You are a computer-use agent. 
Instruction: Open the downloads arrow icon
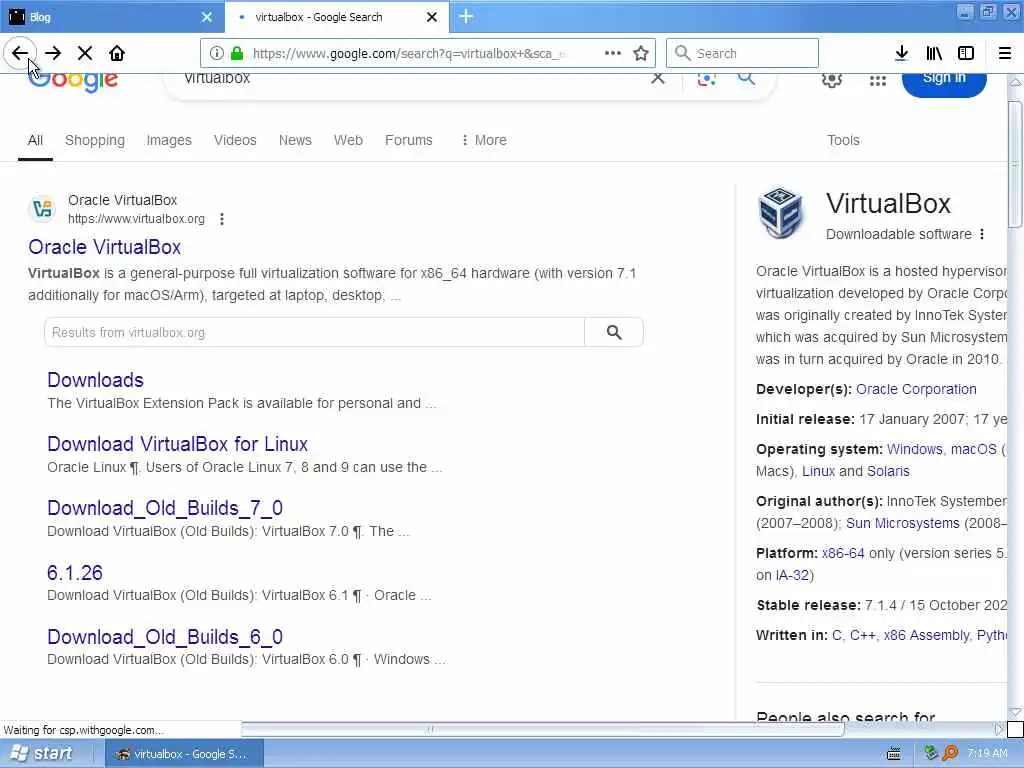pos(901,53)
